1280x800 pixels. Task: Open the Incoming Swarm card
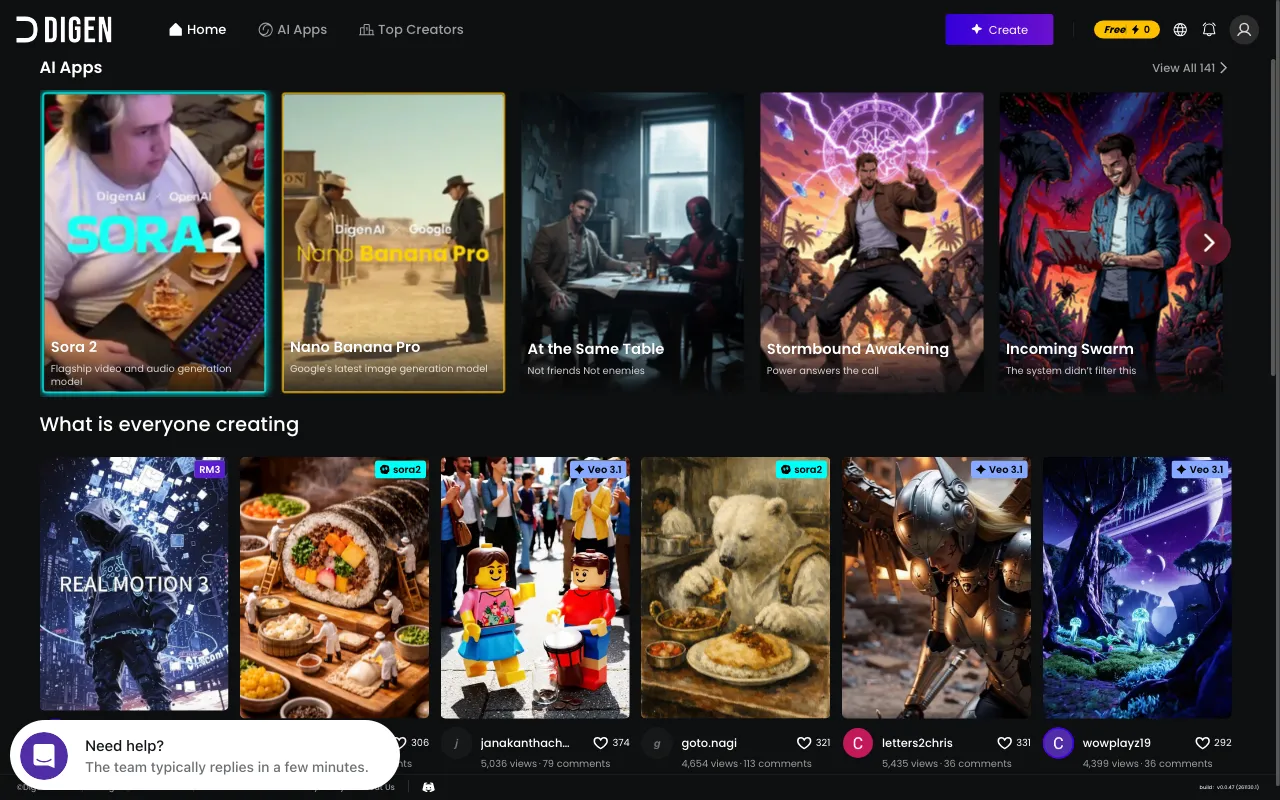[1111, 243]
